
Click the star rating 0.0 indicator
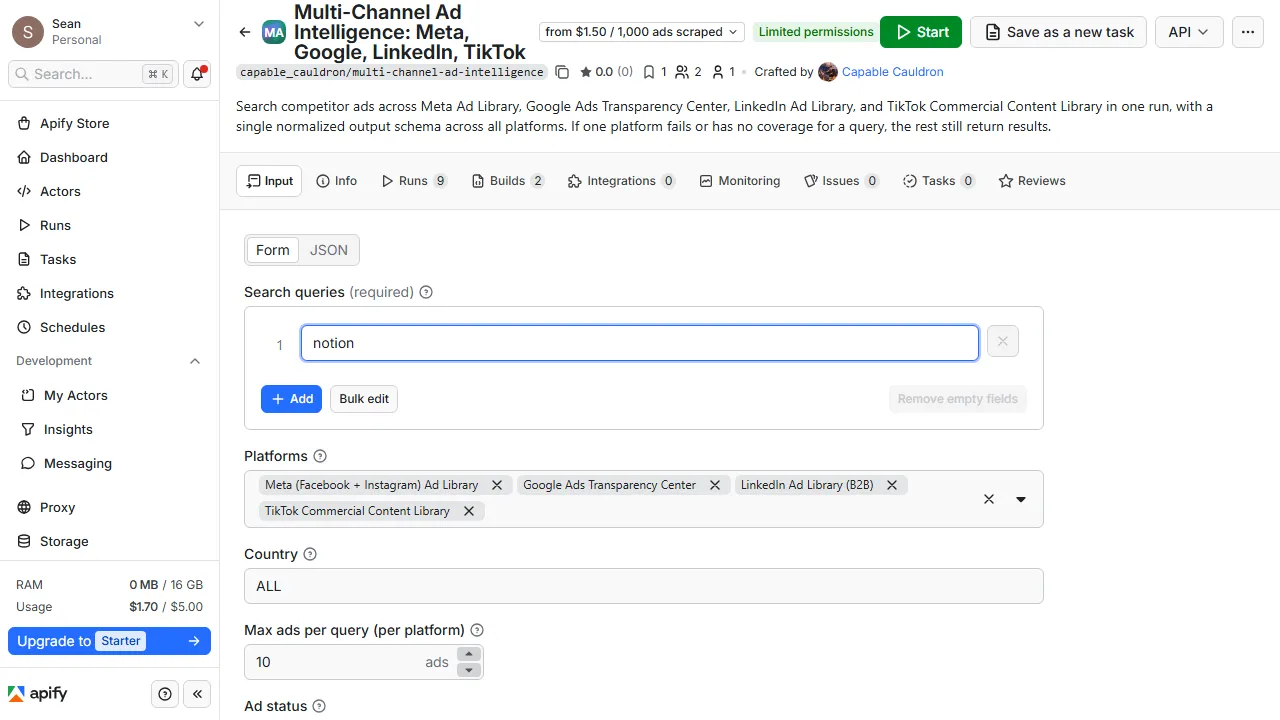pyautogui.click(x=606, y=72)
